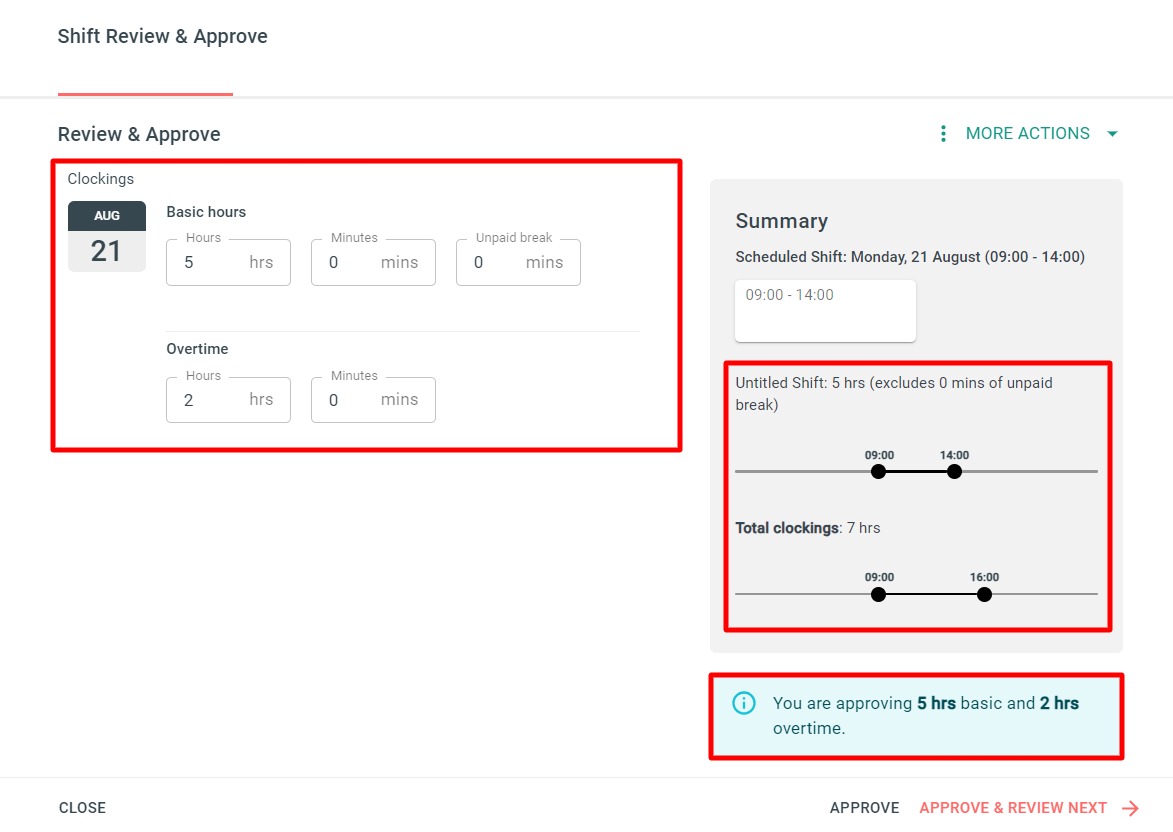
Task: Click the Total clockings 16:00 end marker
Action: [984, 594]
